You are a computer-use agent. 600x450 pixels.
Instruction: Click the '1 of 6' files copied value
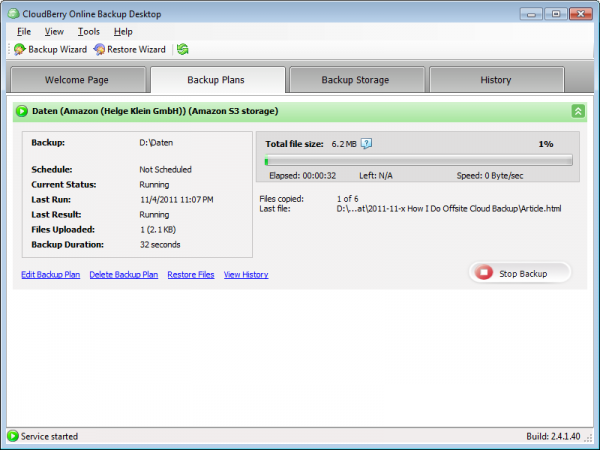(347, 199)
